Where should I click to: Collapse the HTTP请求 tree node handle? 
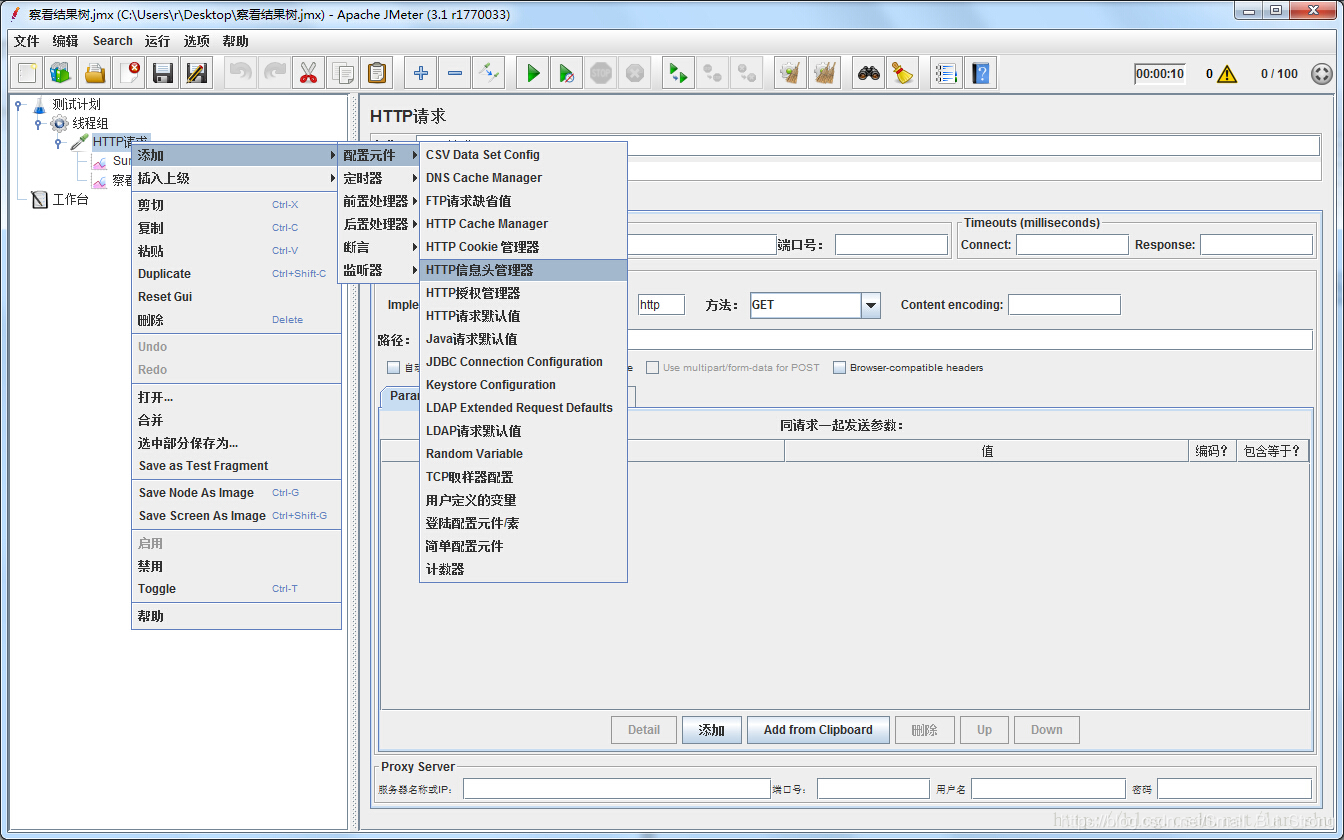(59, 143)
